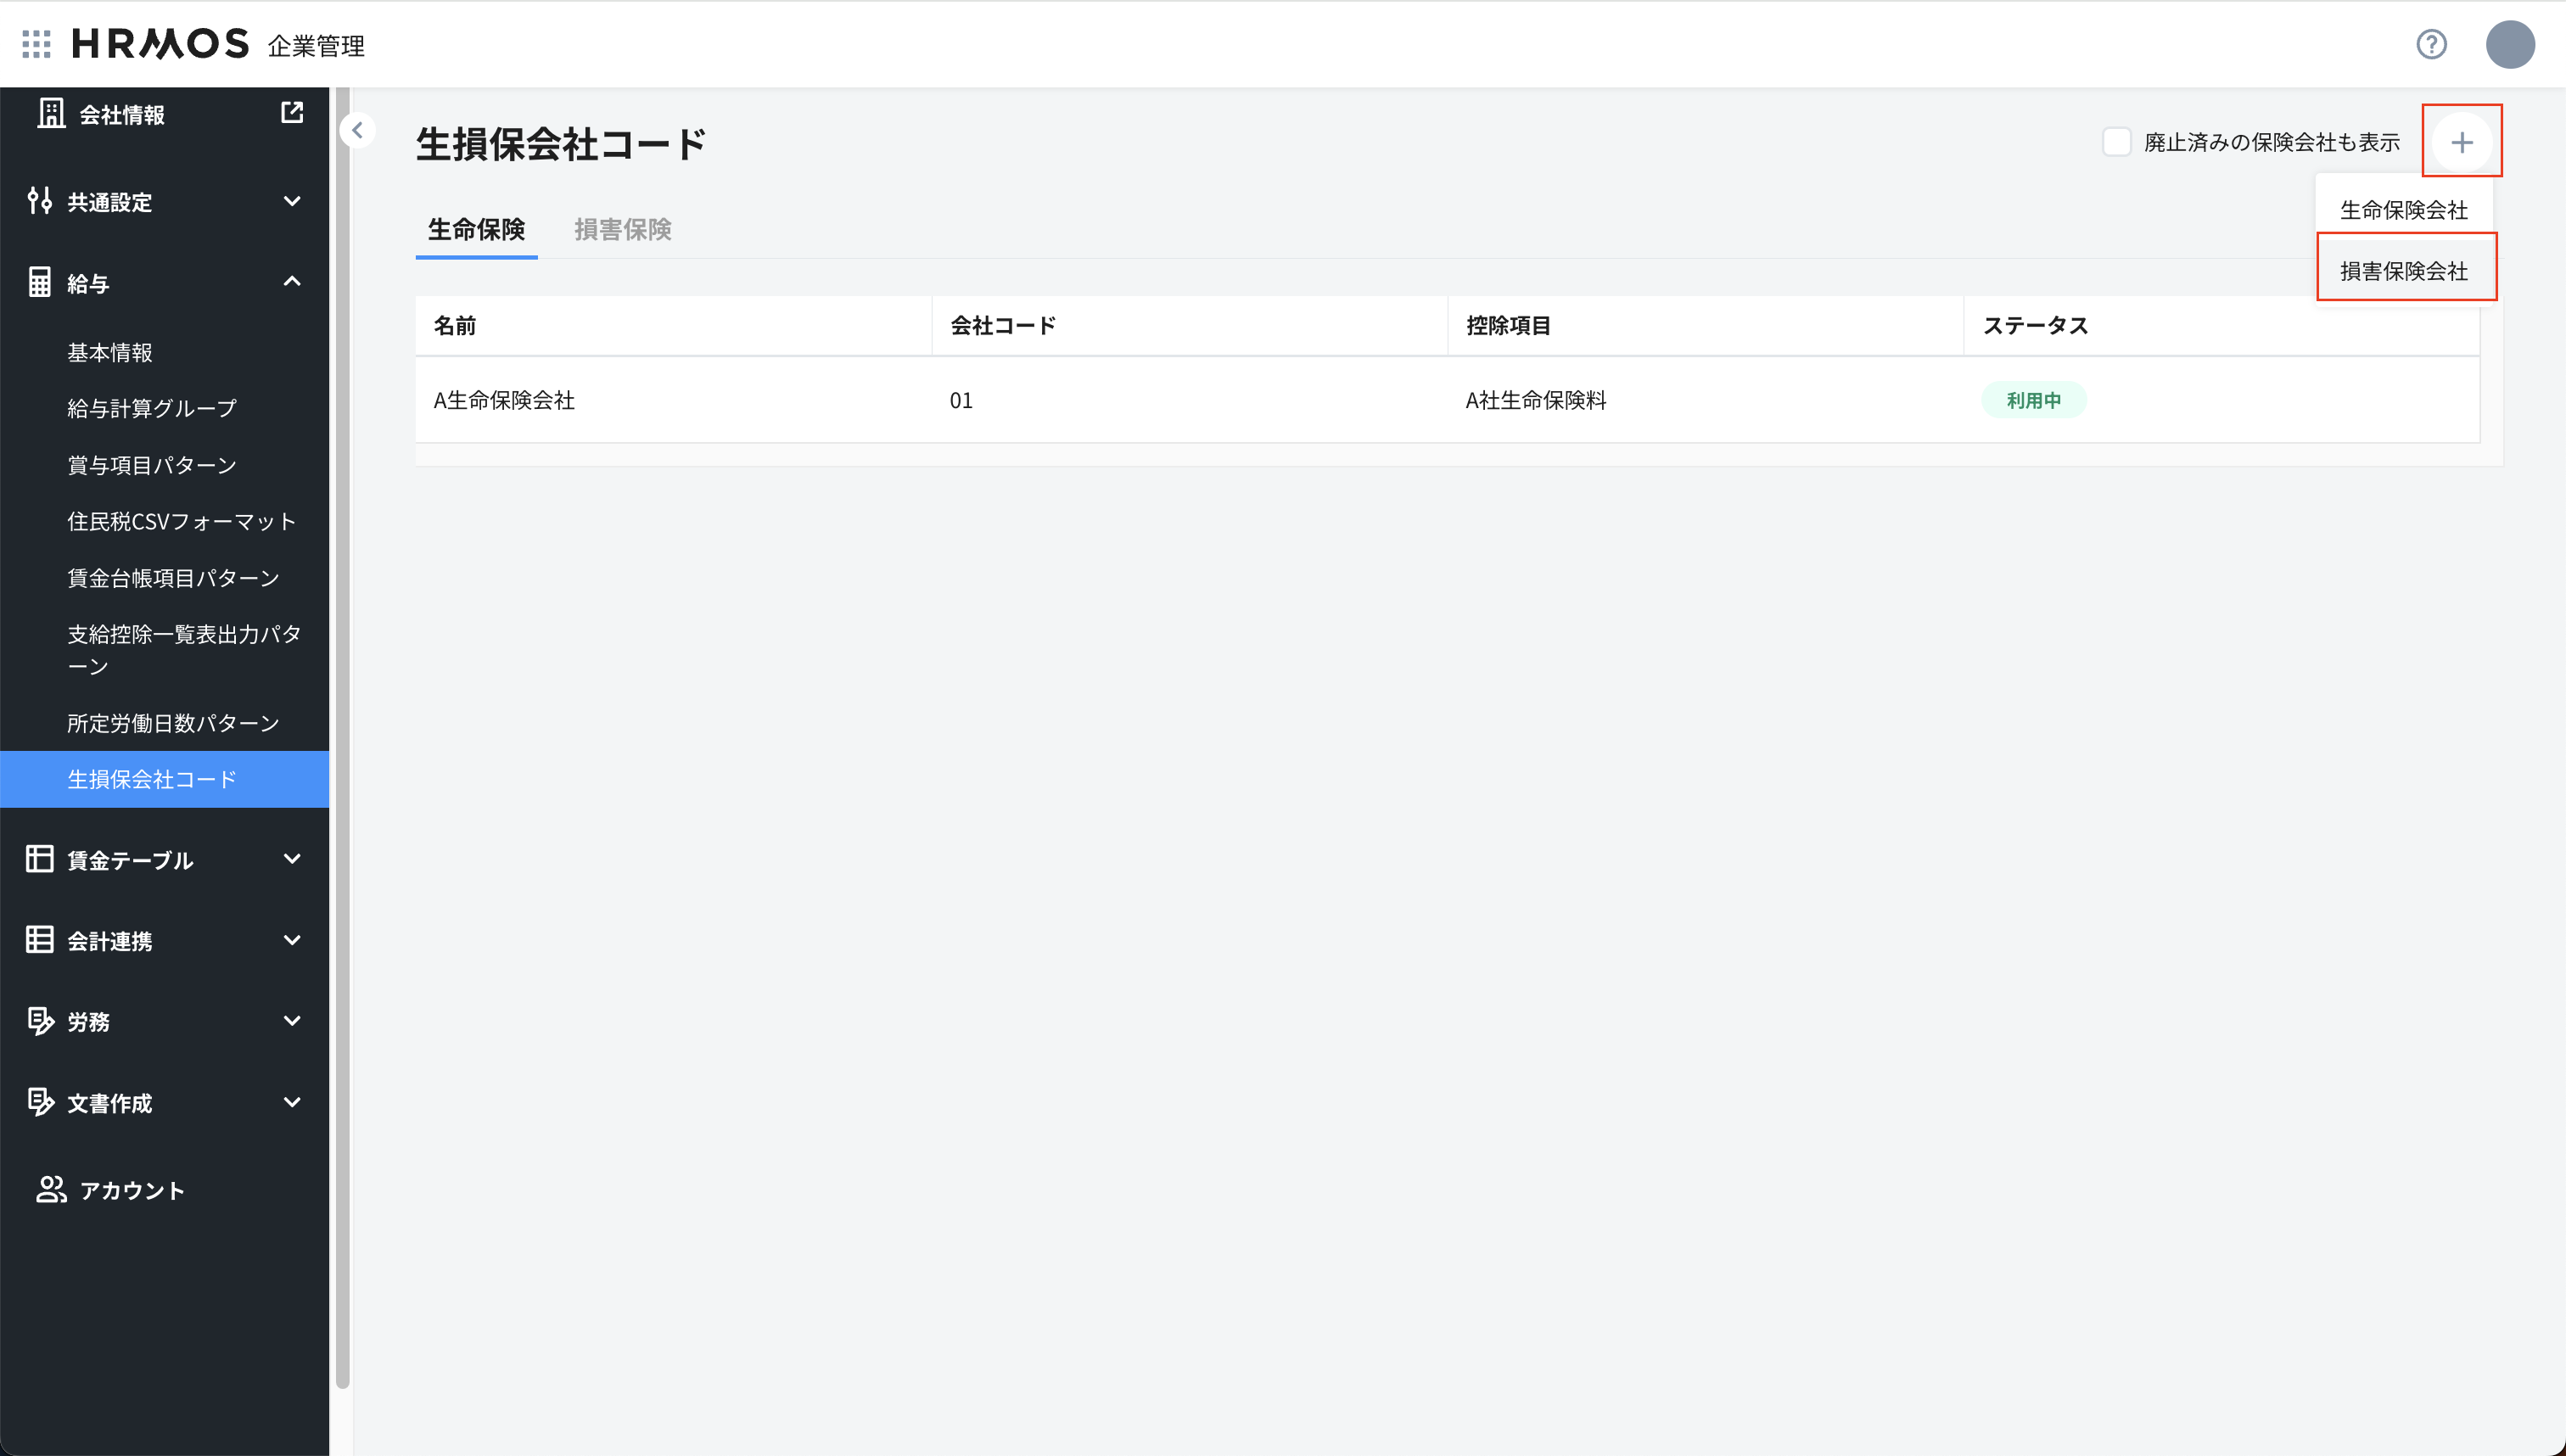
Task: Click the profile avatar circle
Action: (x=2510, y=44)
